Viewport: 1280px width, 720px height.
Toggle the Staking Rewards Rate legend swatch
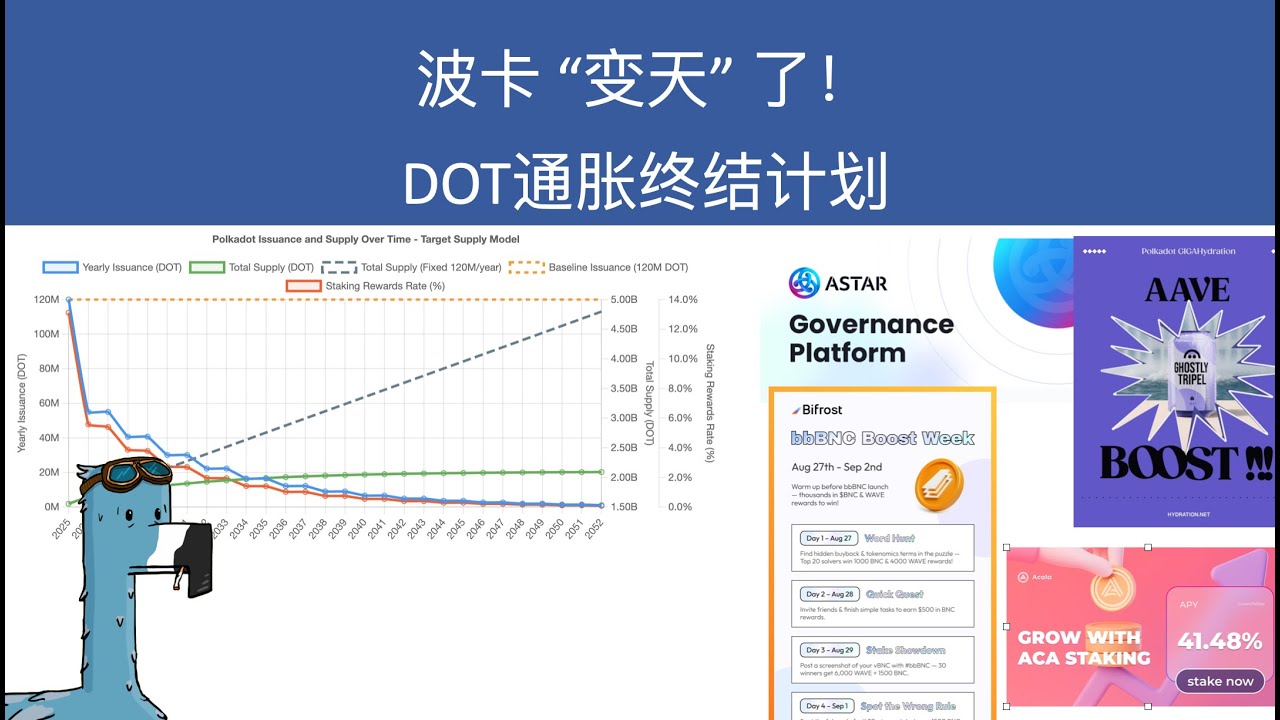[303, 286]
